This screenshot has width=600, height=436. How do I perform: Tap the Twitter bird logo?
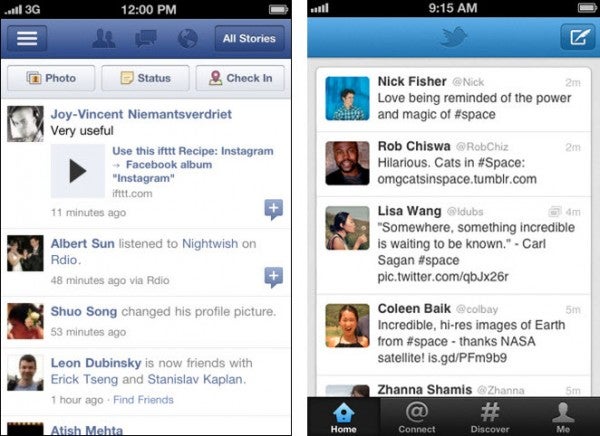(454, 37)
